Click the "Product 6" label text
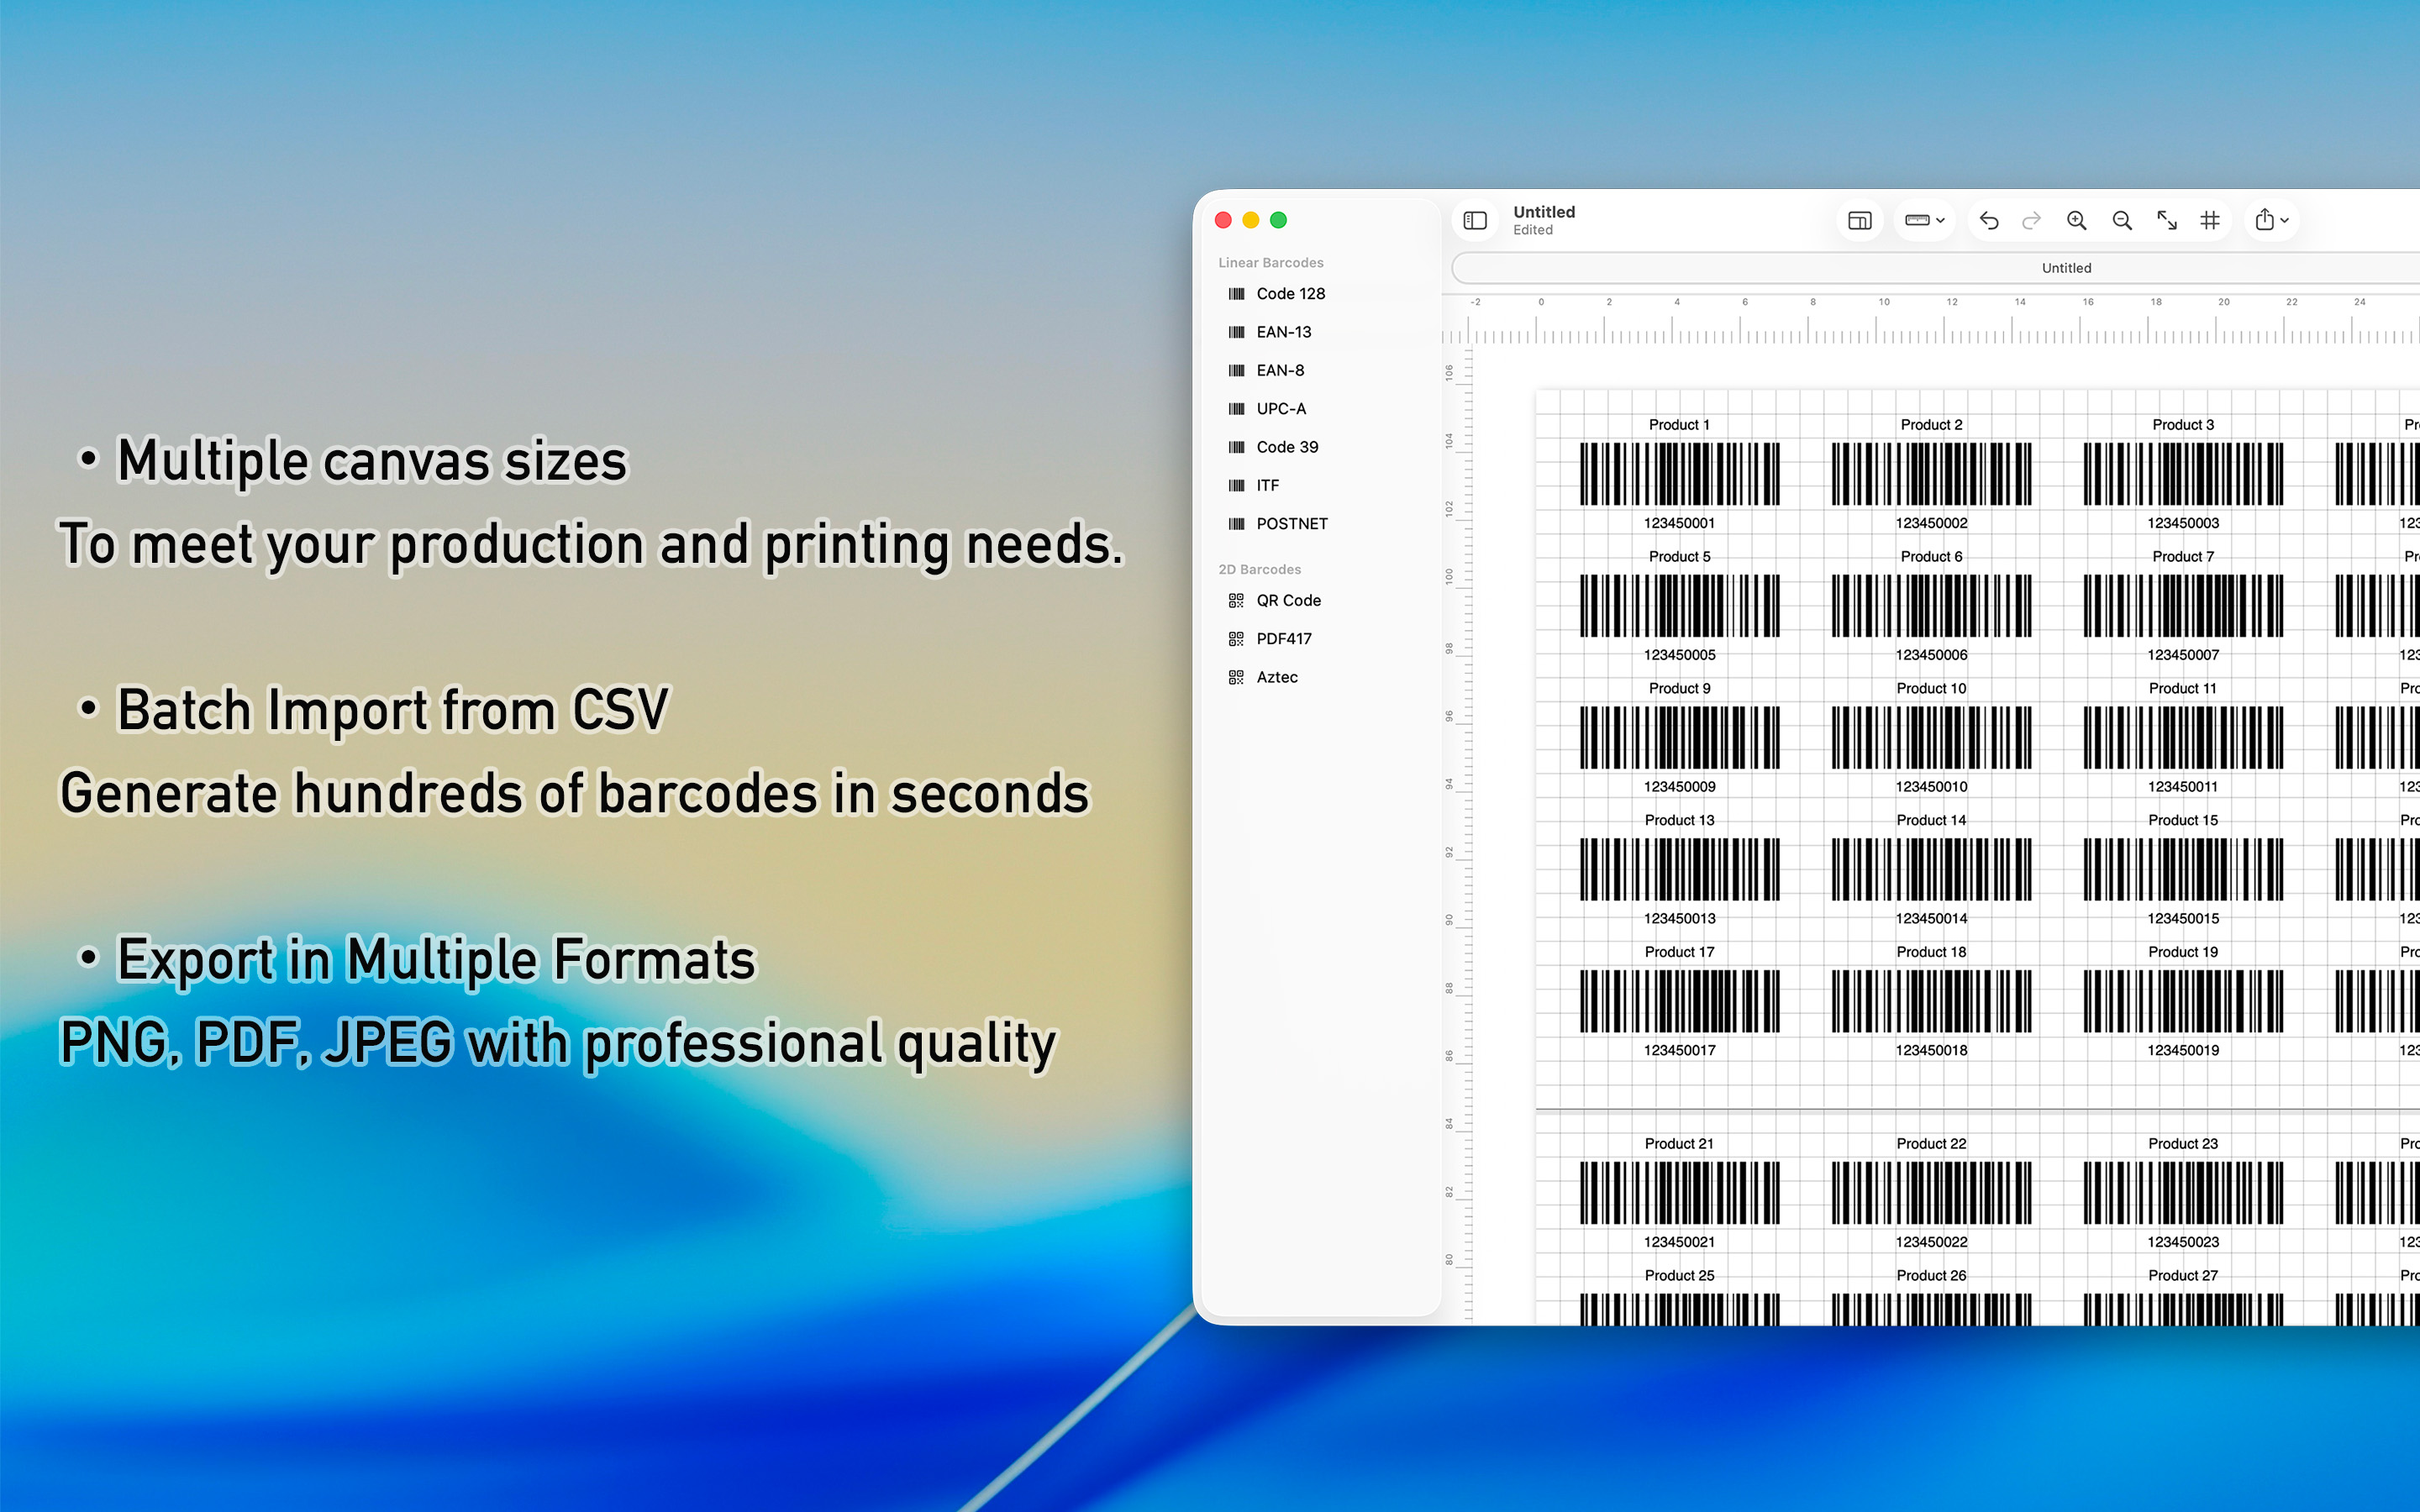The width and height of the screenshot is (2420, 1512). [1932, 557]
